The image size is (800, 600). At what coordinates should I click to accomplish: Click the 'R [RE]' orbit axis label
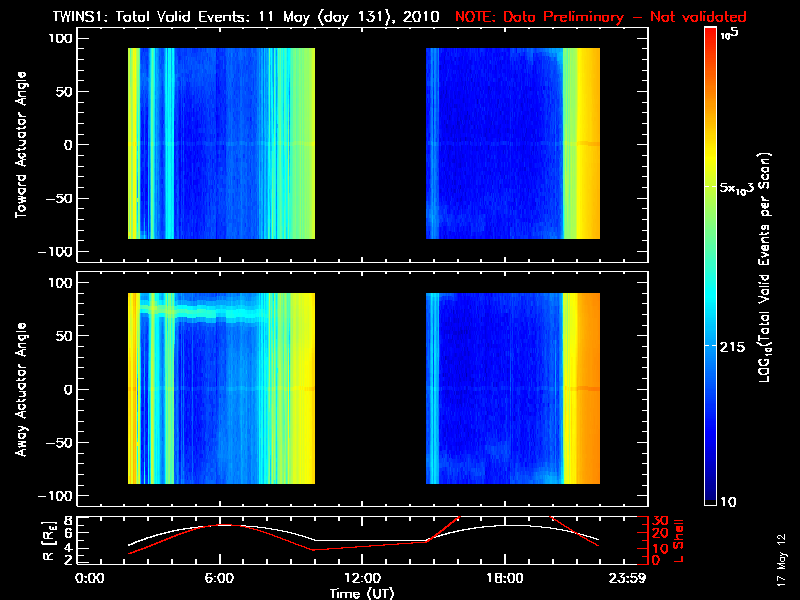[48, 541]
